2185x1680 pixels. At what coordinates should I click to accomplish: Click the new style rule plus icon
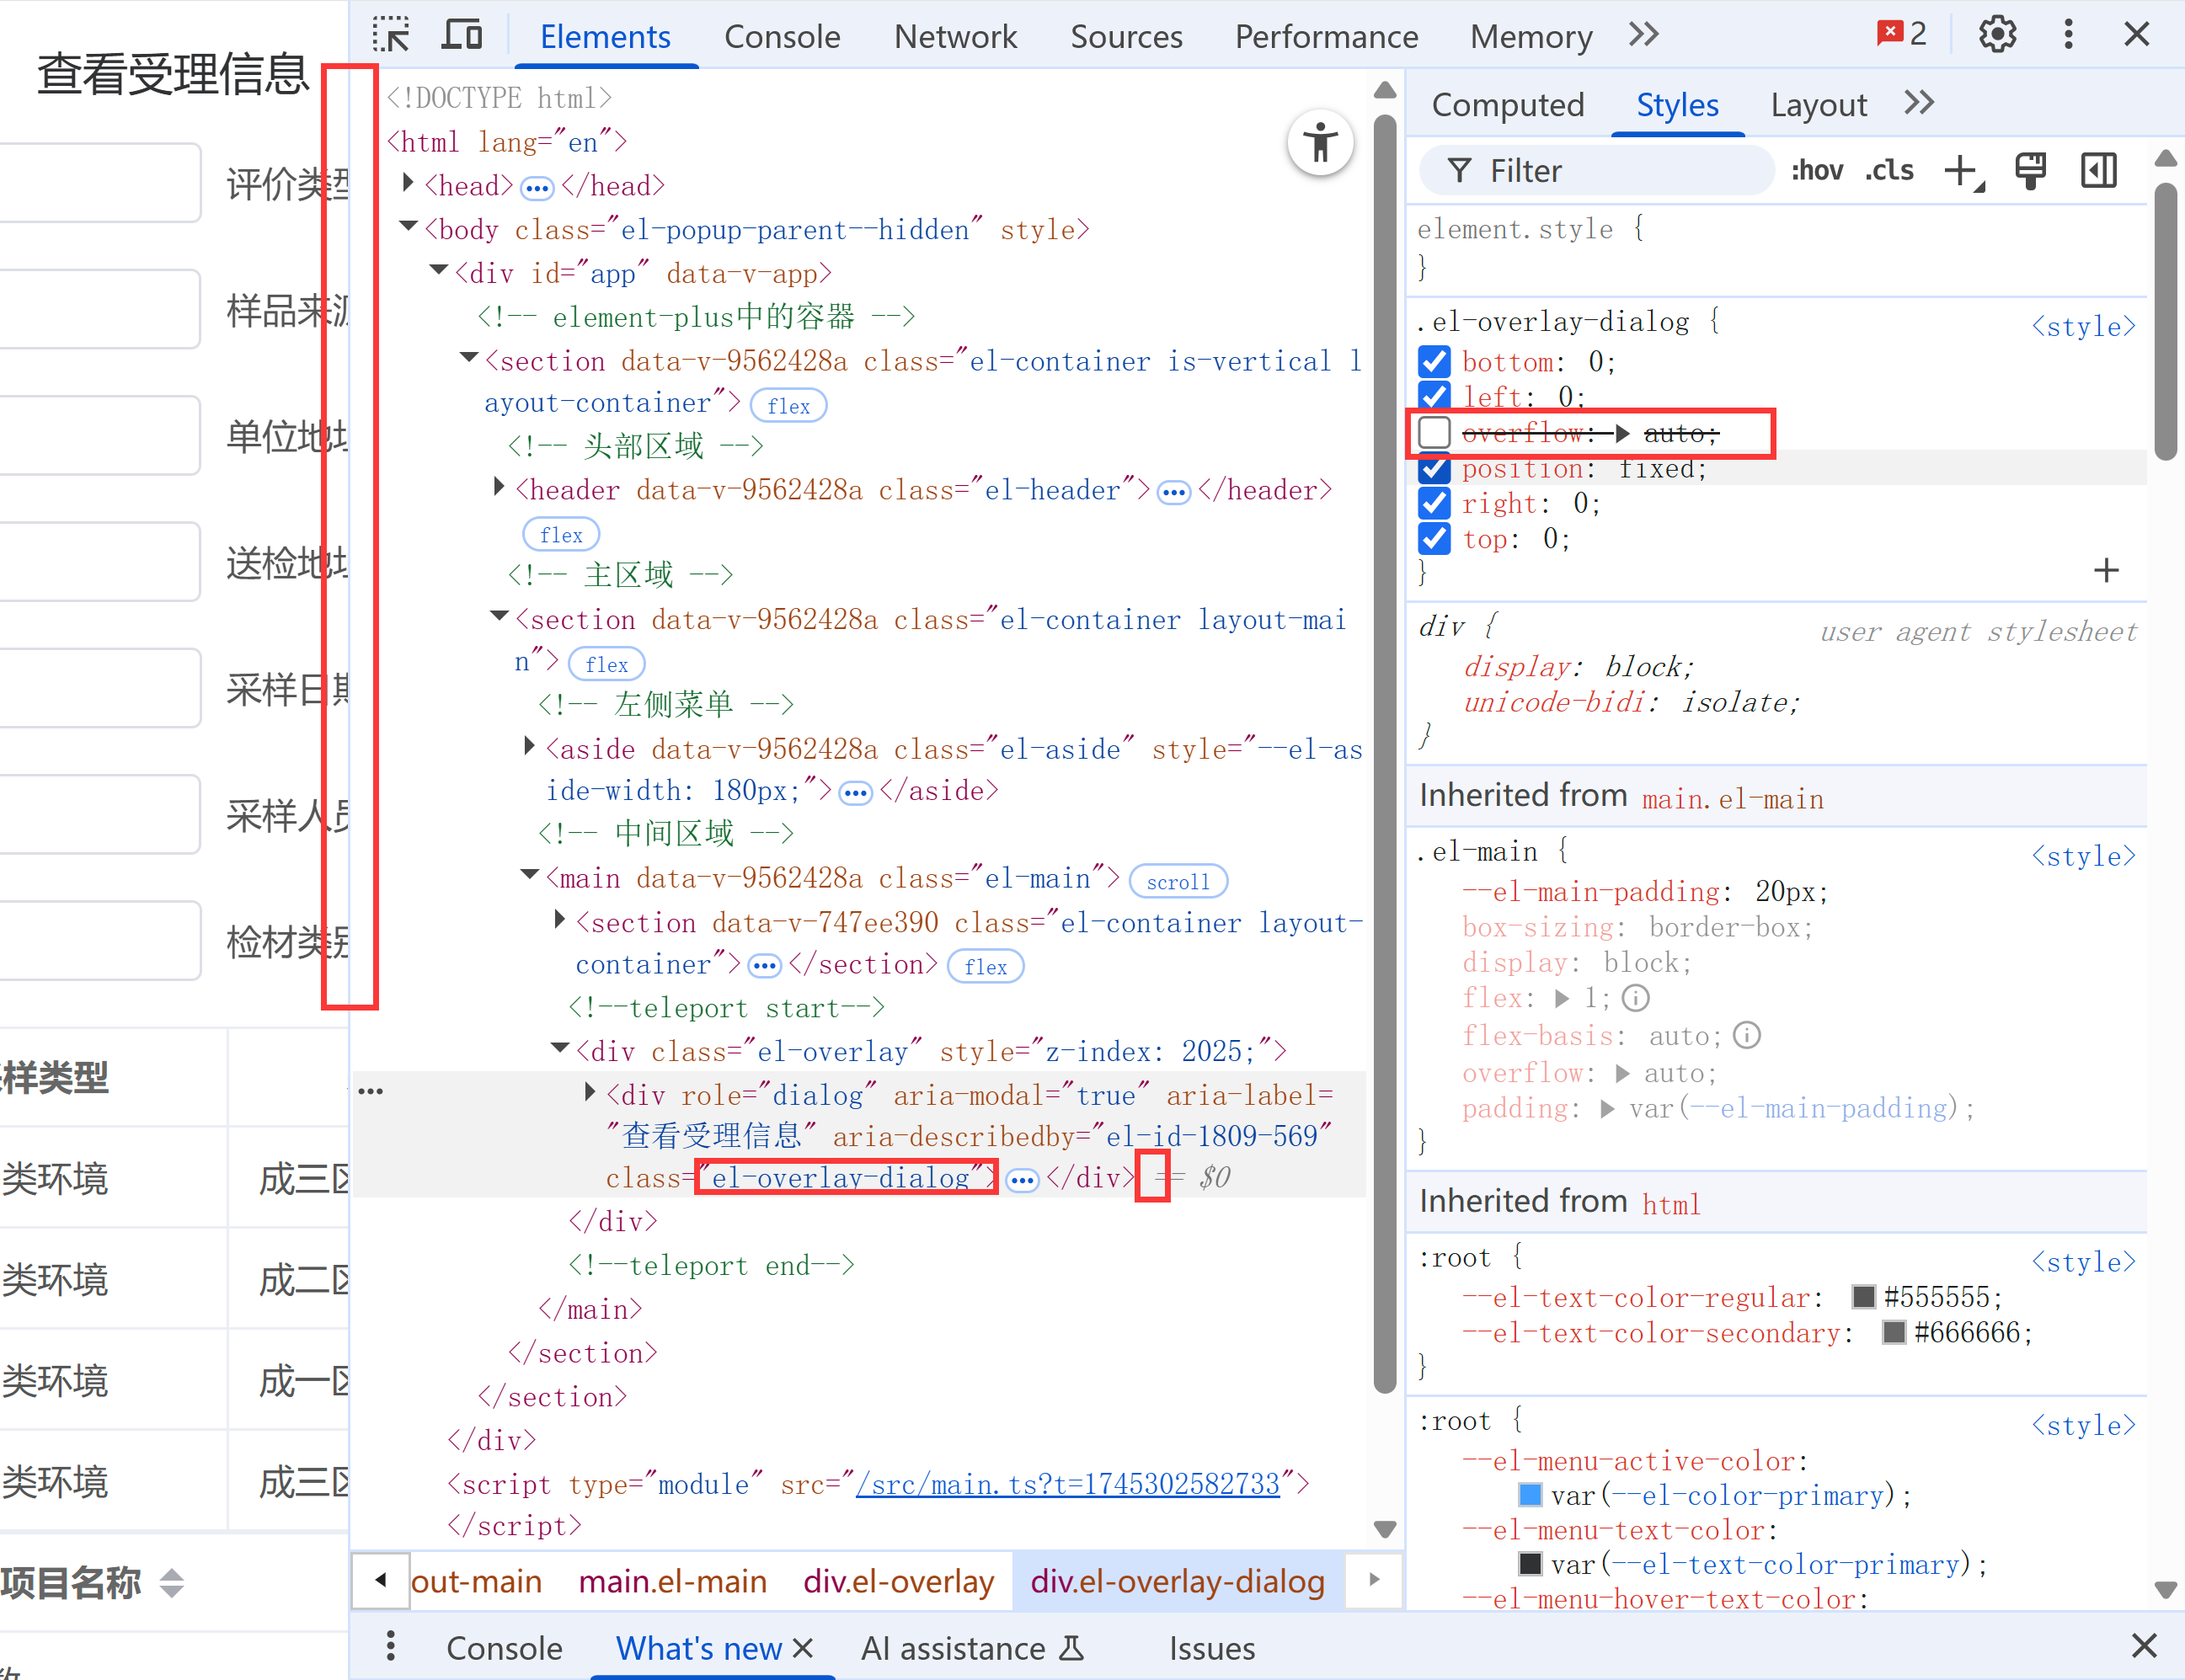1962,171
